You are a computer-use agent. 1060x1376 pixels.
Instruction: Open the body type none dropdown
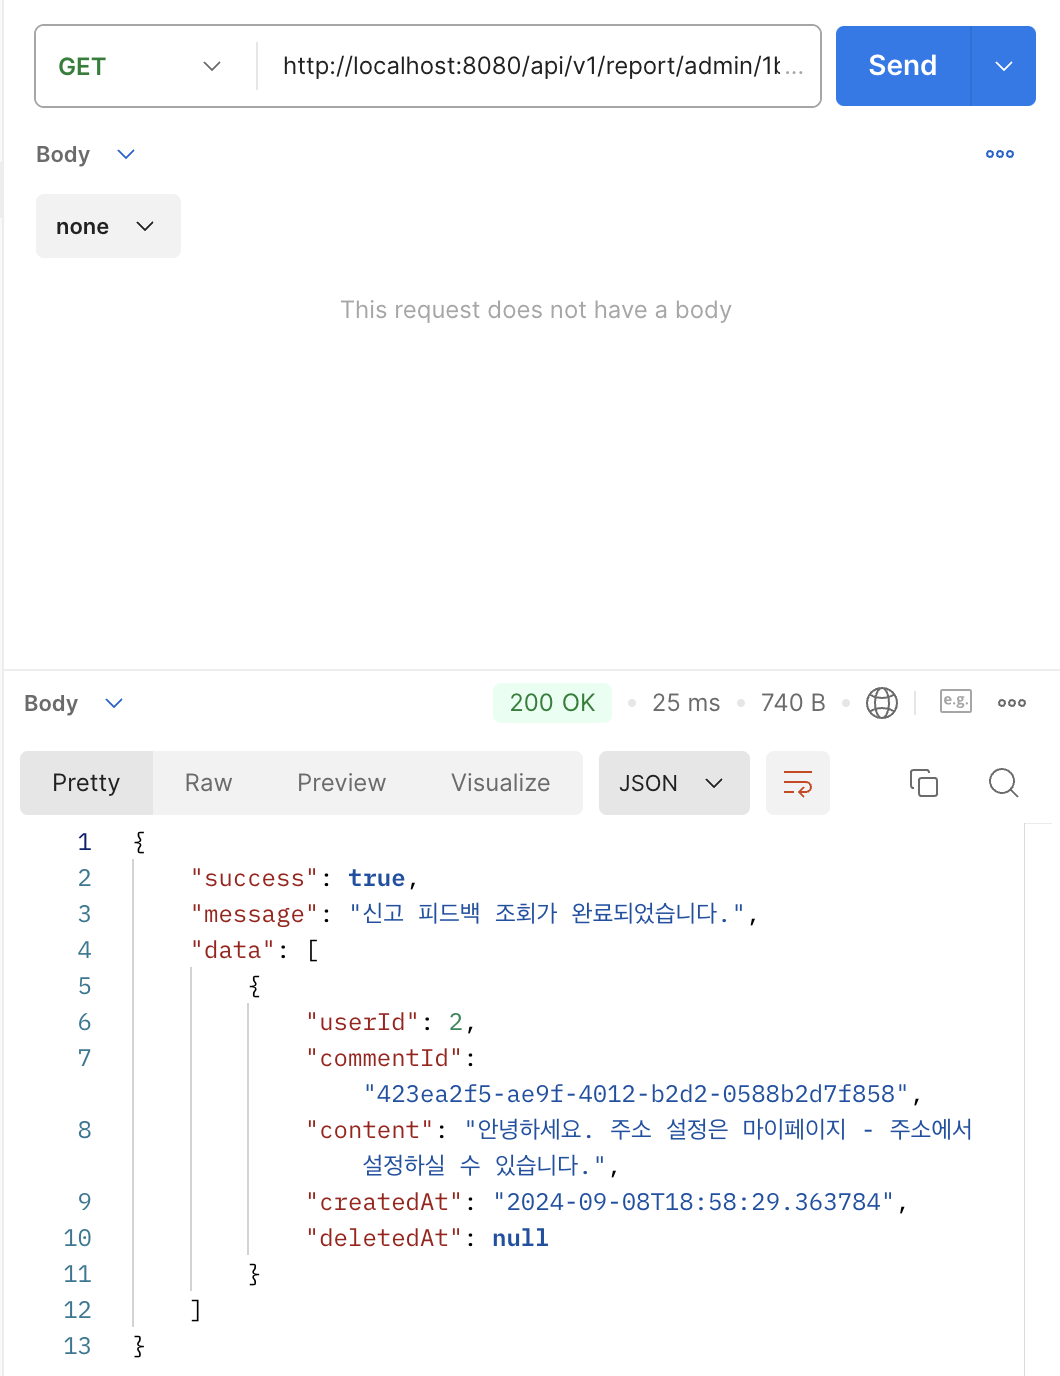pyautogui.click(x=108, y=227)
